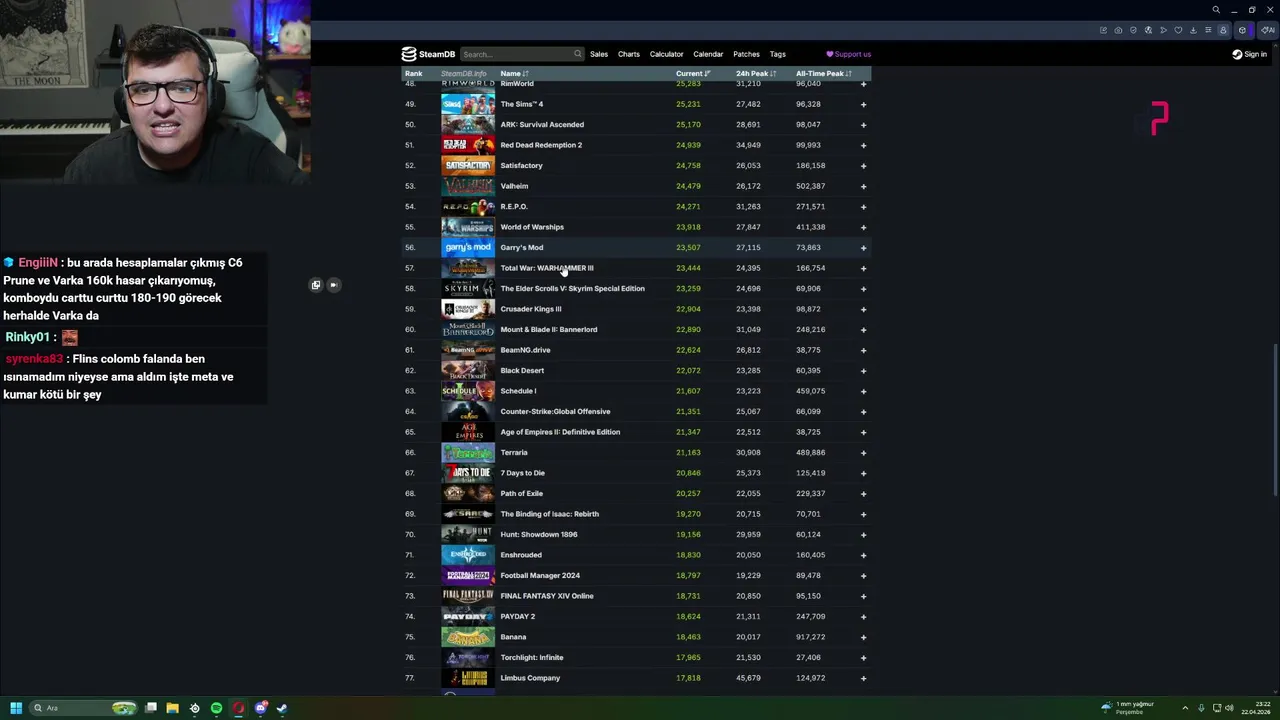
Task: Open the Calendar menu item
Action: (x=708, y=54)
